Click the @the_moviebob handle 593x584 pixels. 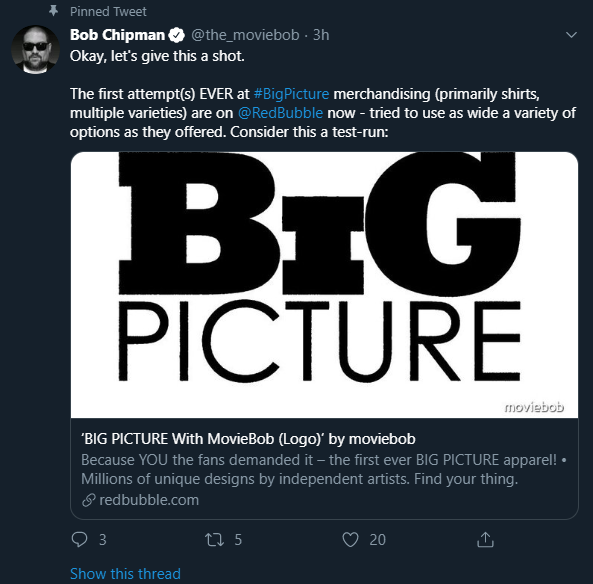click(x=245, y=35)
